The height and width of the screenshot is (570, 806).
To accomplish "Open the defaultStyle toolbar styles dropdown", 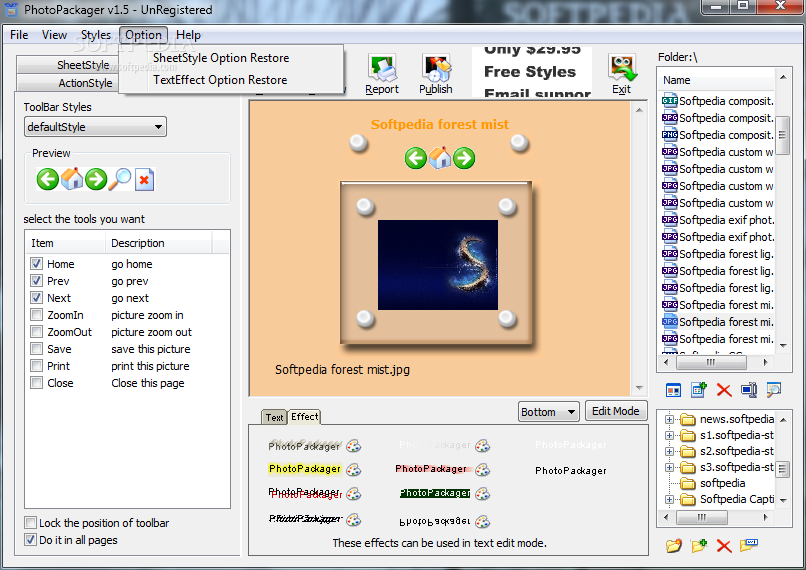I will coord(95,127).
